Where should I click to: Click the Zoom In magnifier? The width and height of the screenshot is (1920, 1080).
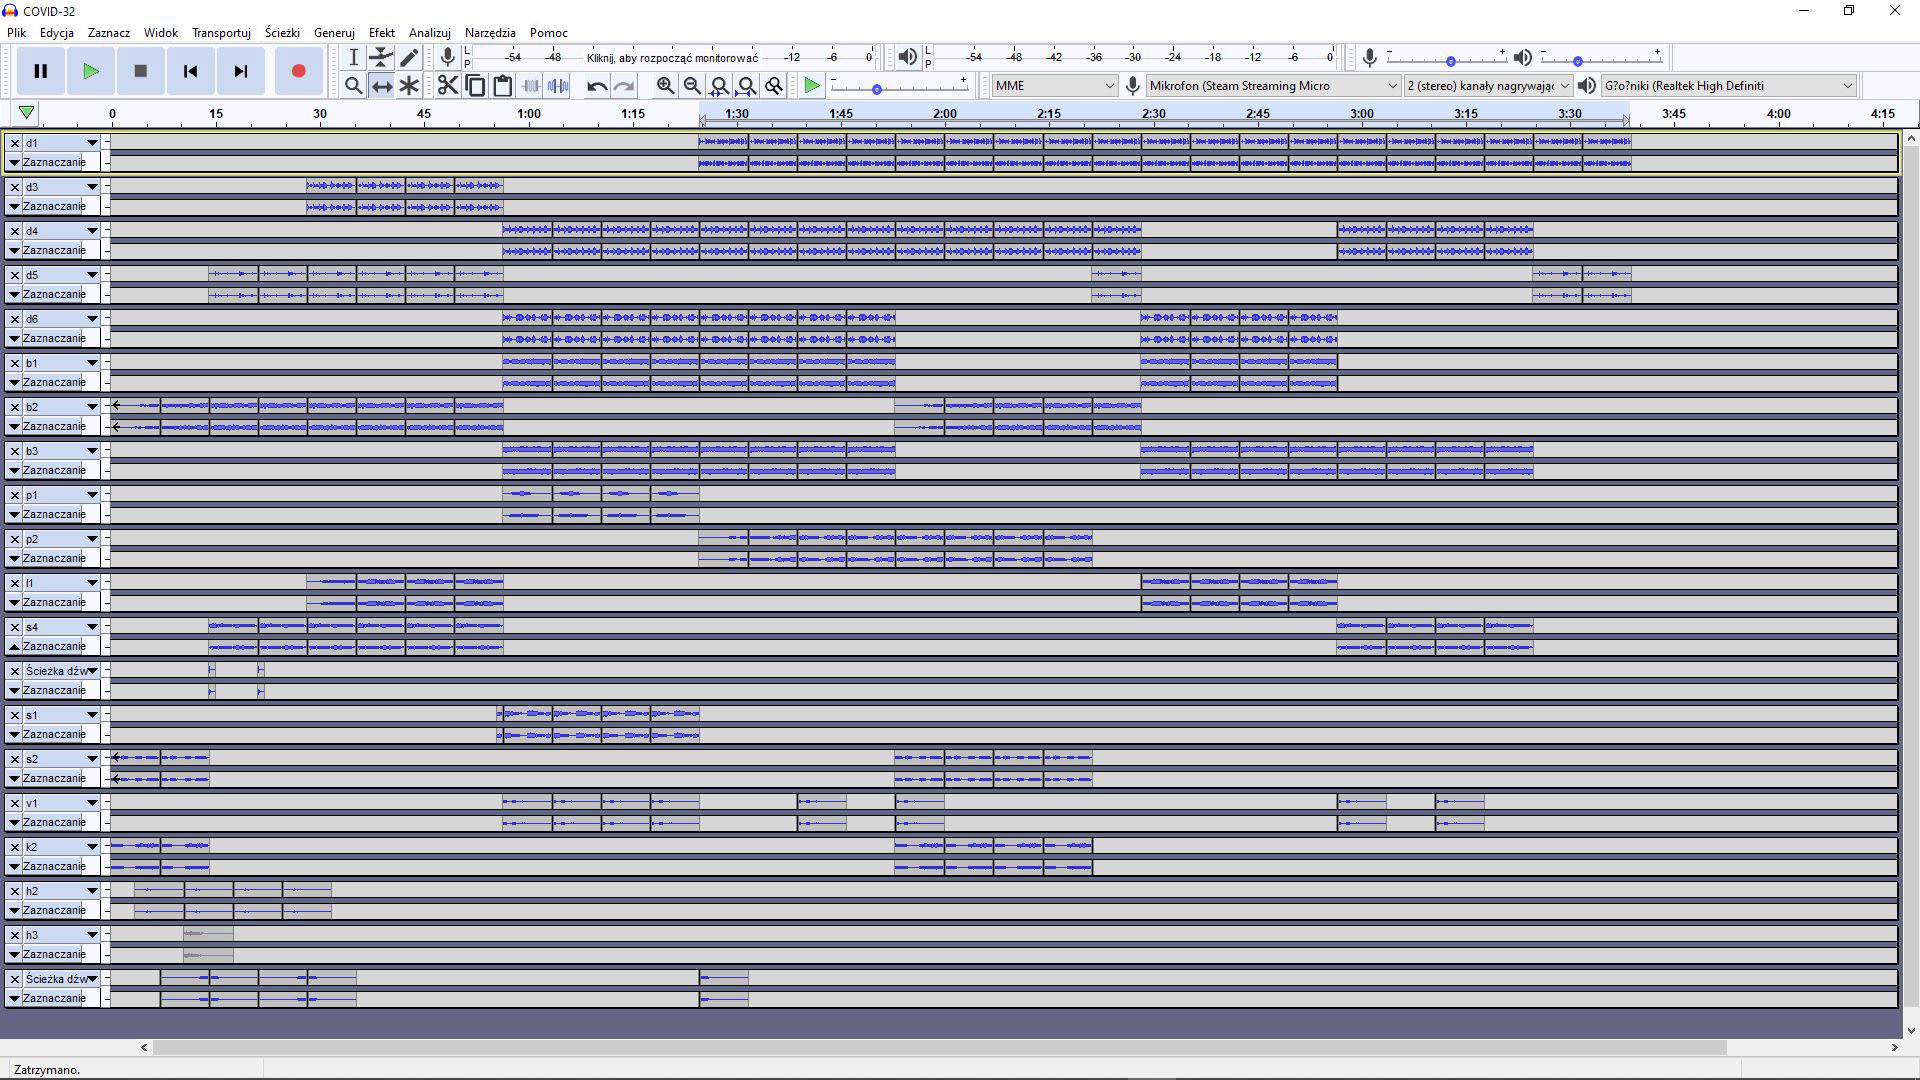pos(665,86)
